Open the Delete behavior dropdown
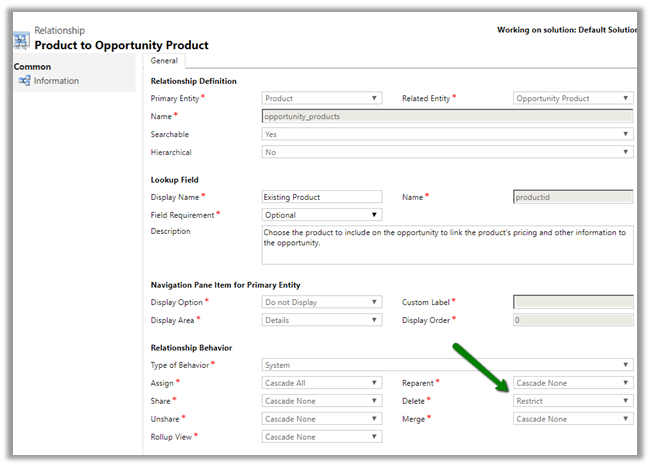The width and height of the screenshot is (650, 467). click(x=573, y=401)
